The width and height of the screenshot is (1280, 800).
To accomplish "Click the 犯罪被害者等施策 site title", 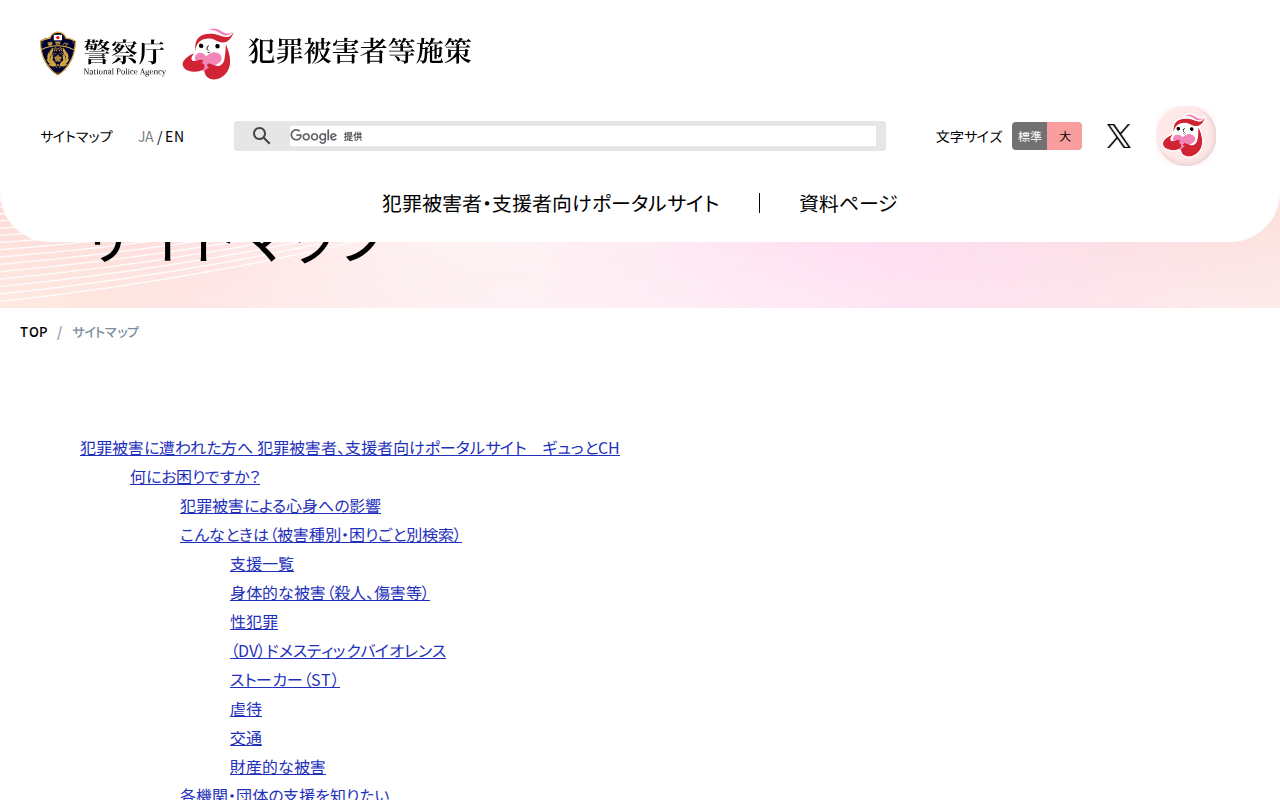I will point(360,52).
